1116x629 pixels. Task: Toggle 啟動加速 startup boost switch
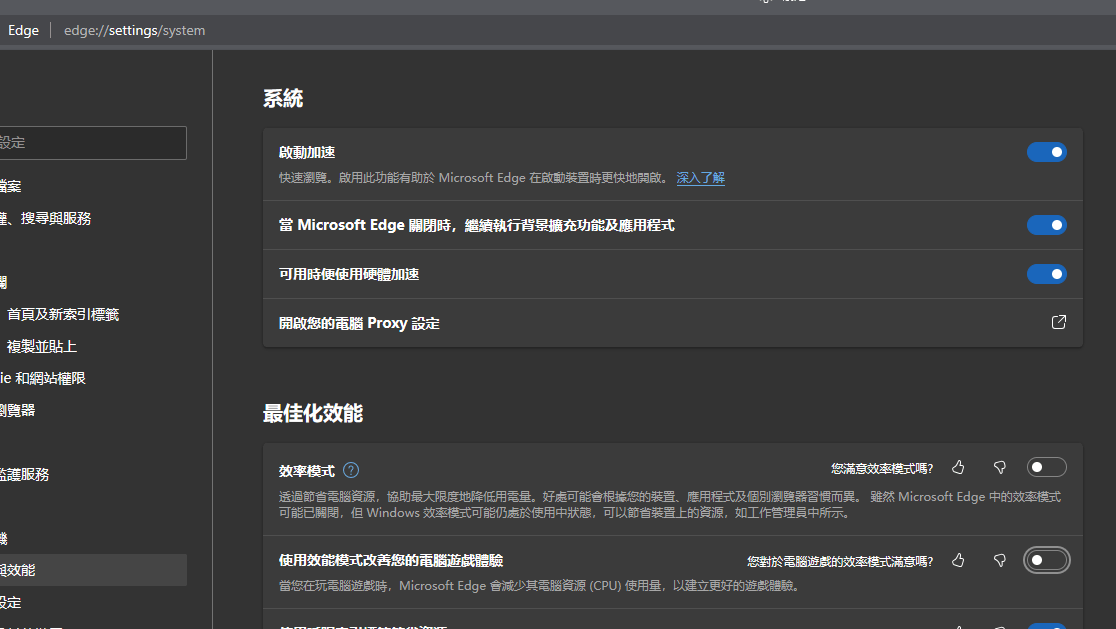pos(1046,152)
